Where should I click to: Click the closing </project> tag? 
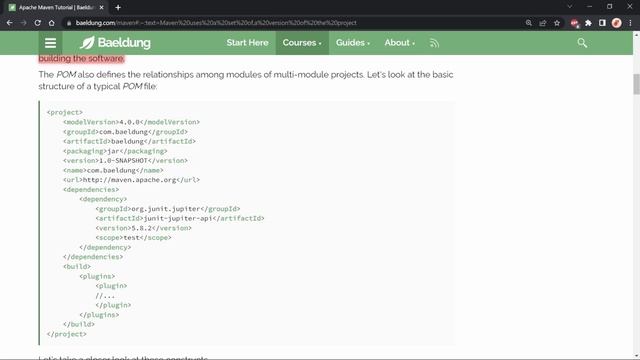point(67,334)
